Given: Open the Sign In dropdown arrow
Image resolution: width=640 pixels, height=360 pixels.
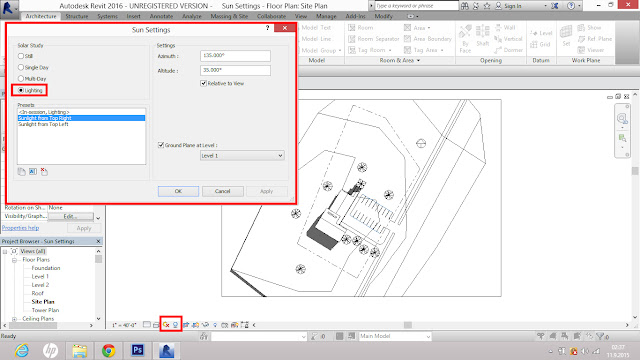Looking at the screenshot, I should pos(545,6).
